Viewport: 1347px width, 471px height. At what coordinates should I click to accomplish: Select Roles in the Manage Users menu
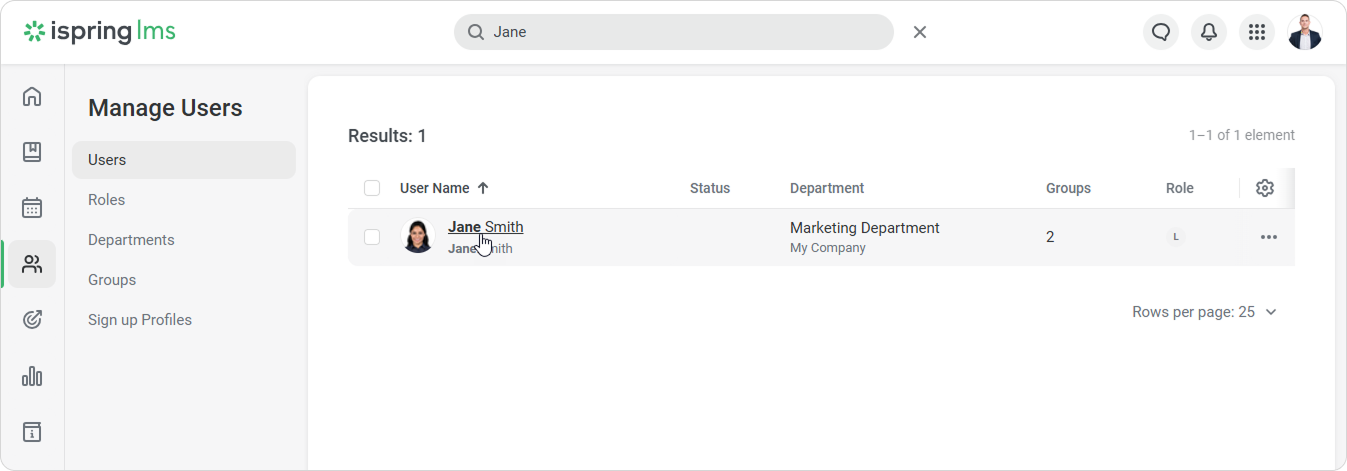coord(107,200)
